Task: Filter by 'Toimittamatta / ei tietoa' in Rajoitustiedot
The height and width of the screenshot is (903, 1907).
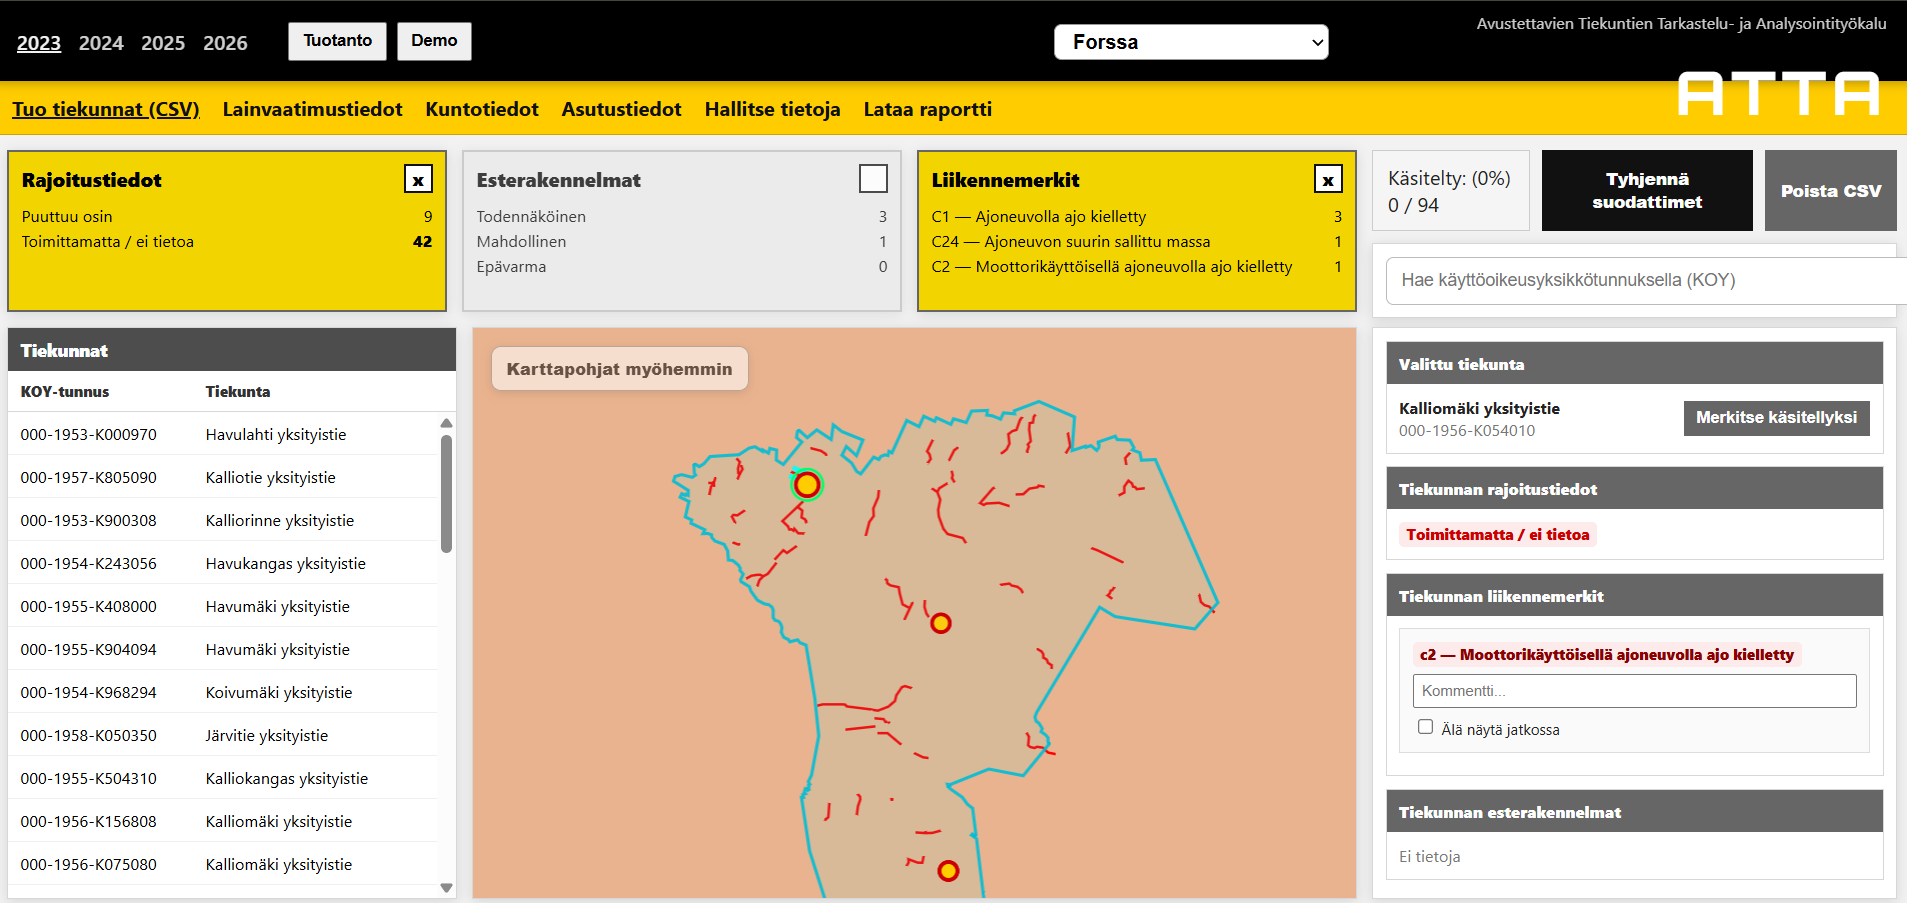Action: (x=227, y=241)
